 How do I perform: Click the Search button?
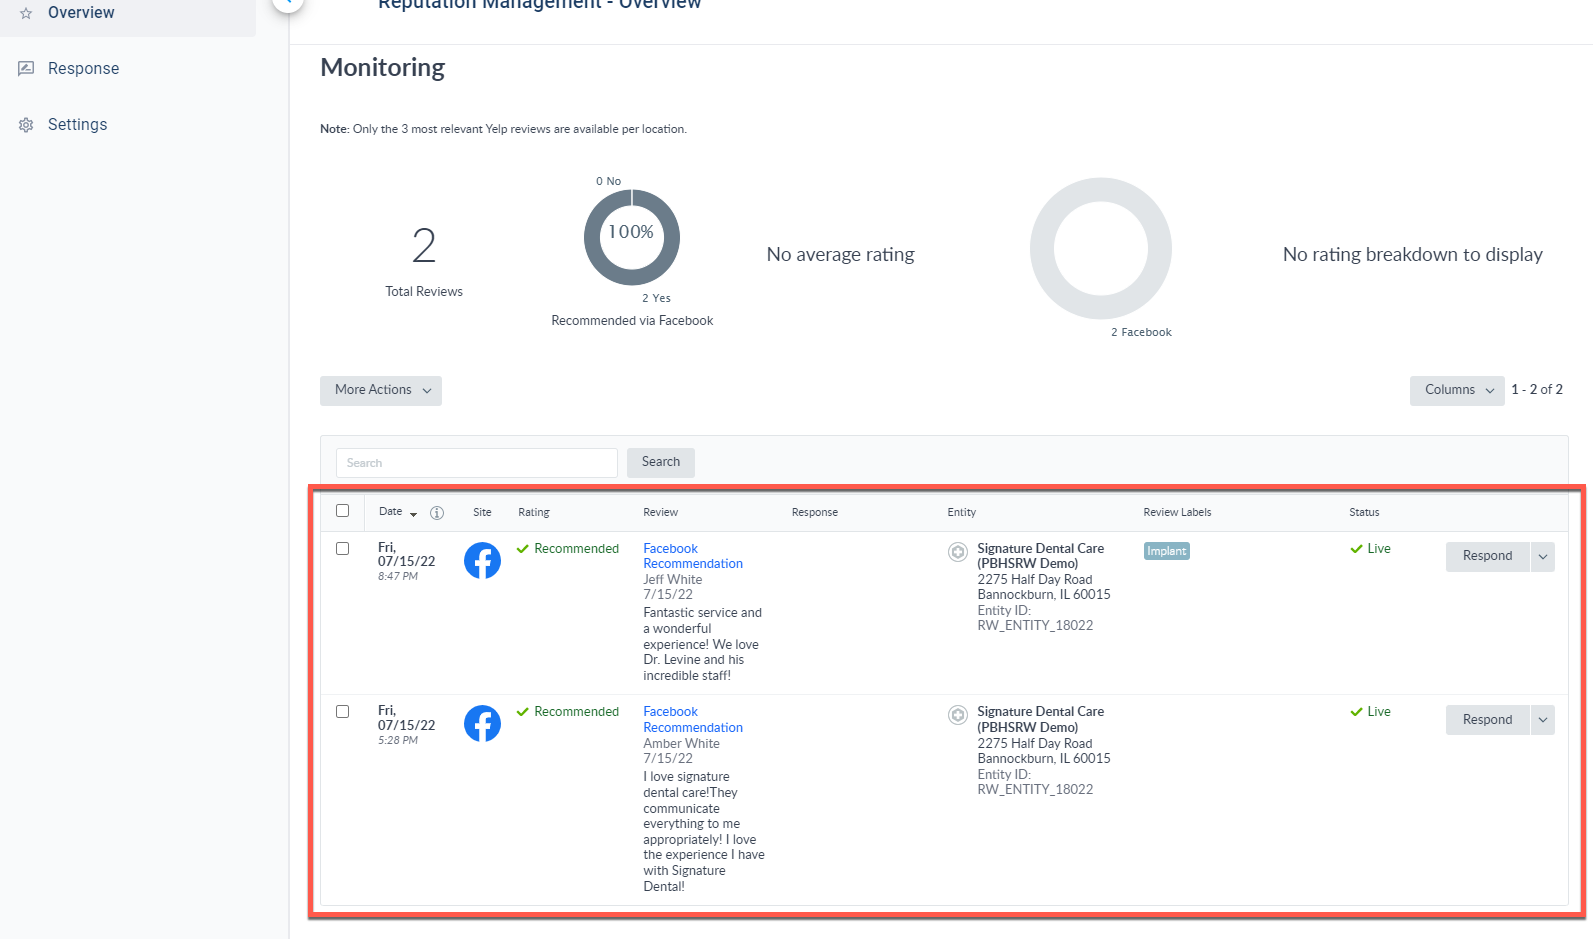click(661, 462)
